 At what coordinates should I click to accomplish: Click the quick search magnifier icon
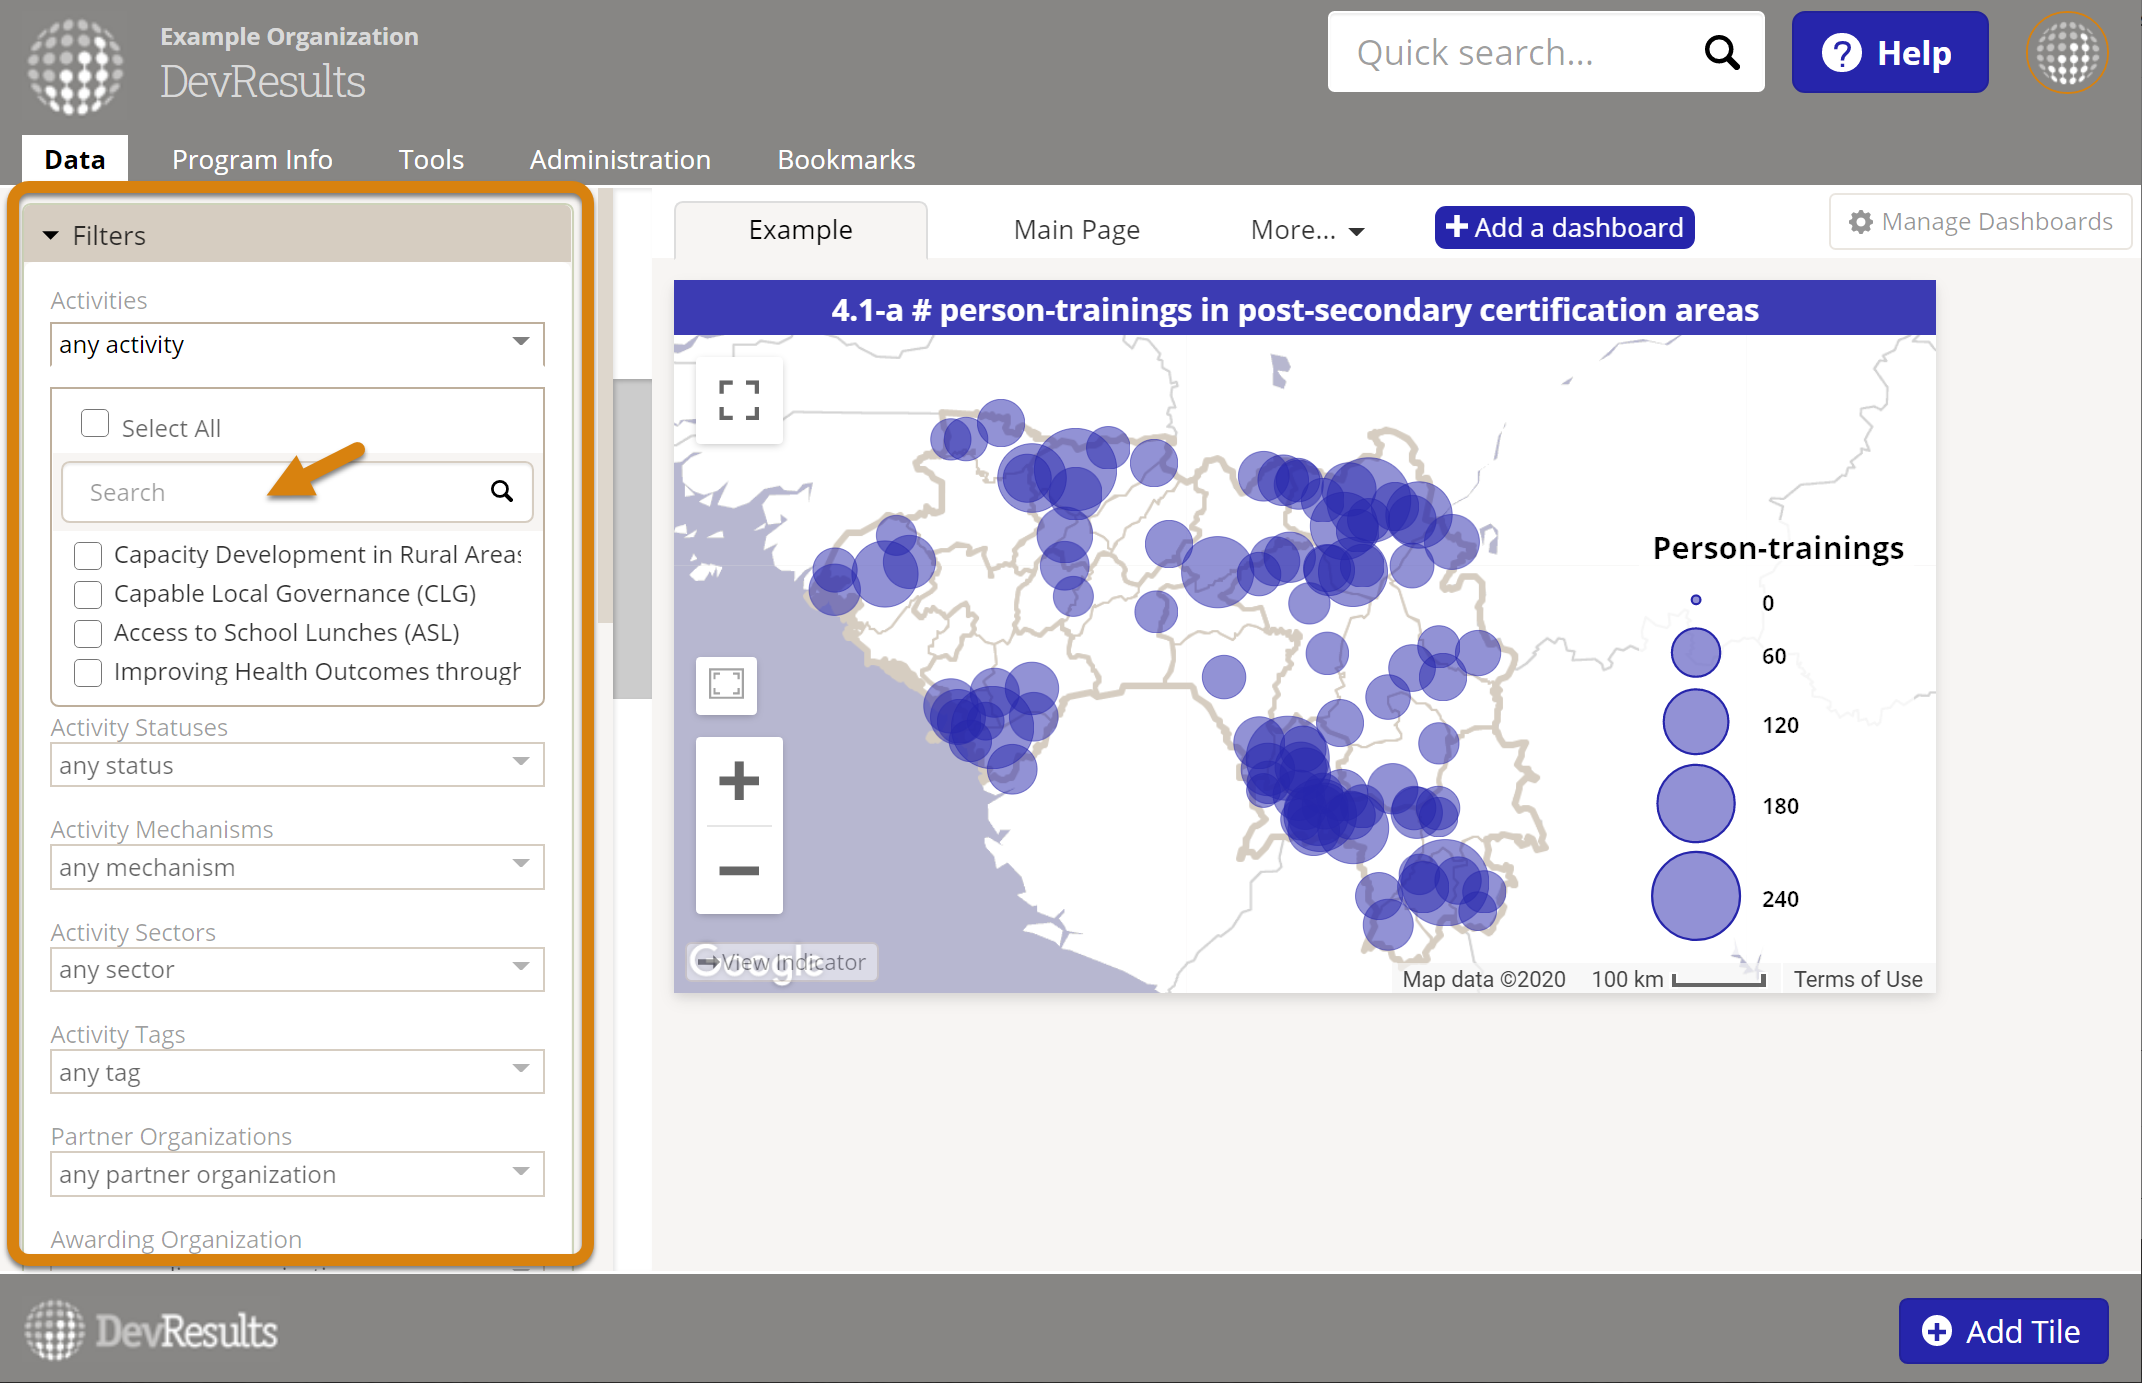1721,52
